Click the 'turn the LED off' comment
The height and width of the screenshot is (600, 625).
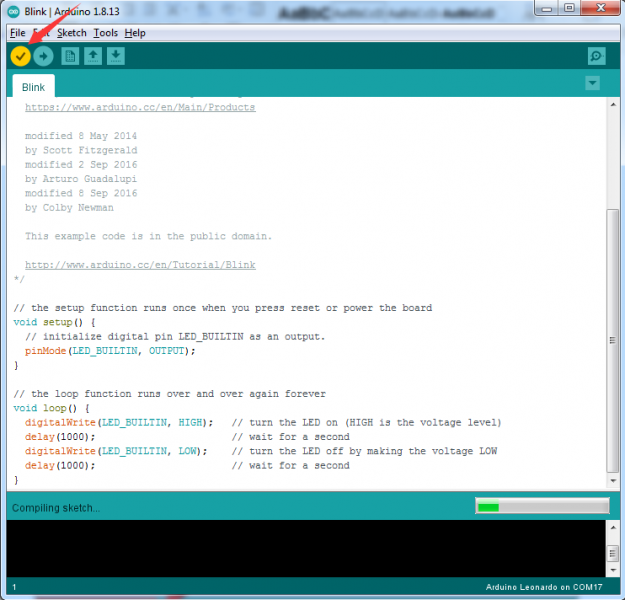(x=364, y=451)
